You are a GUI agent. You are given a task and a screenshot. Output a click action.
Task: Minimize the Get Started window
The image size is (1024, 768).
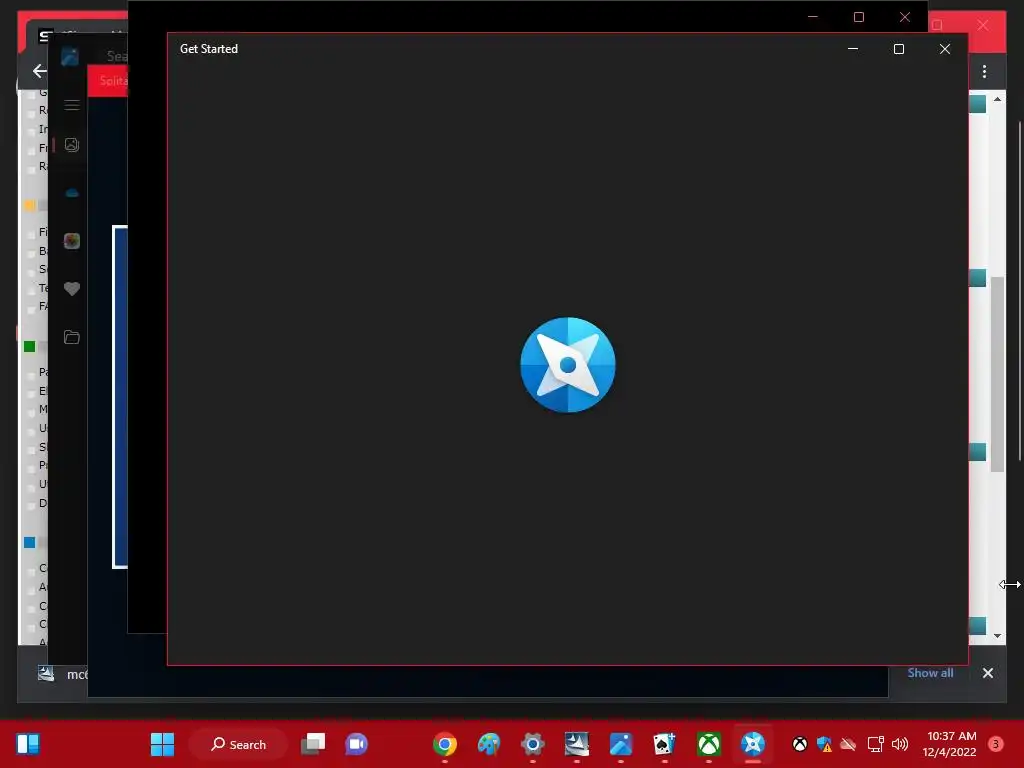pos(852,49)
